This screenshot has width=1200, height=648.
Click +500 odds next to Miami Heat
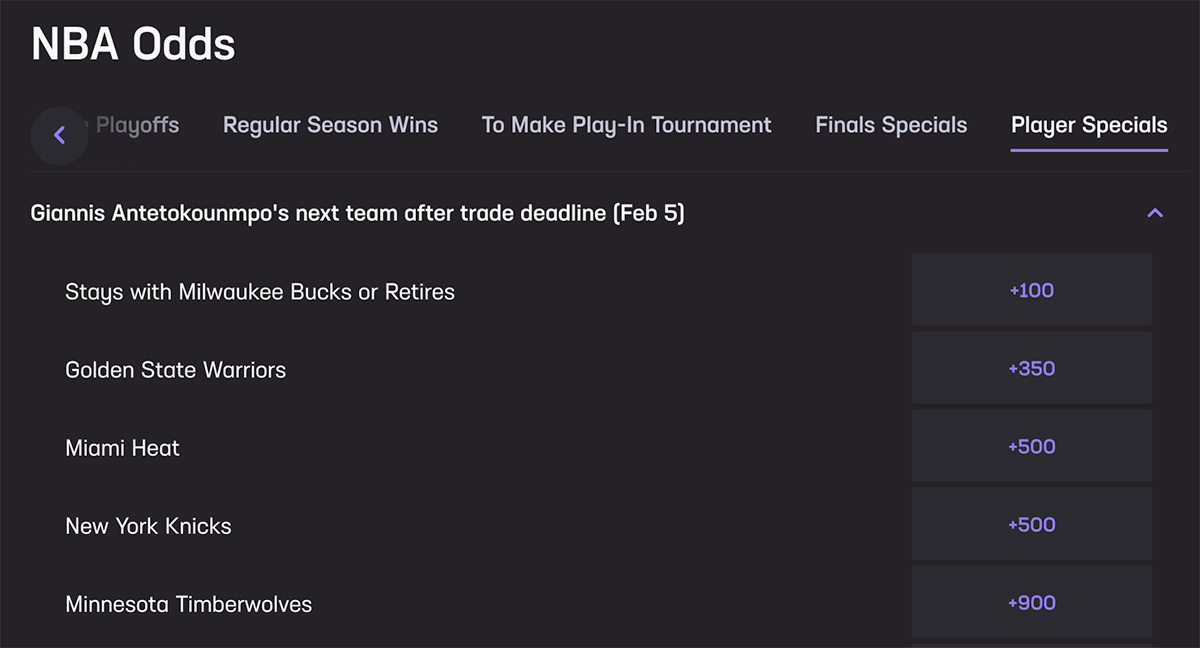[1031, 446]
